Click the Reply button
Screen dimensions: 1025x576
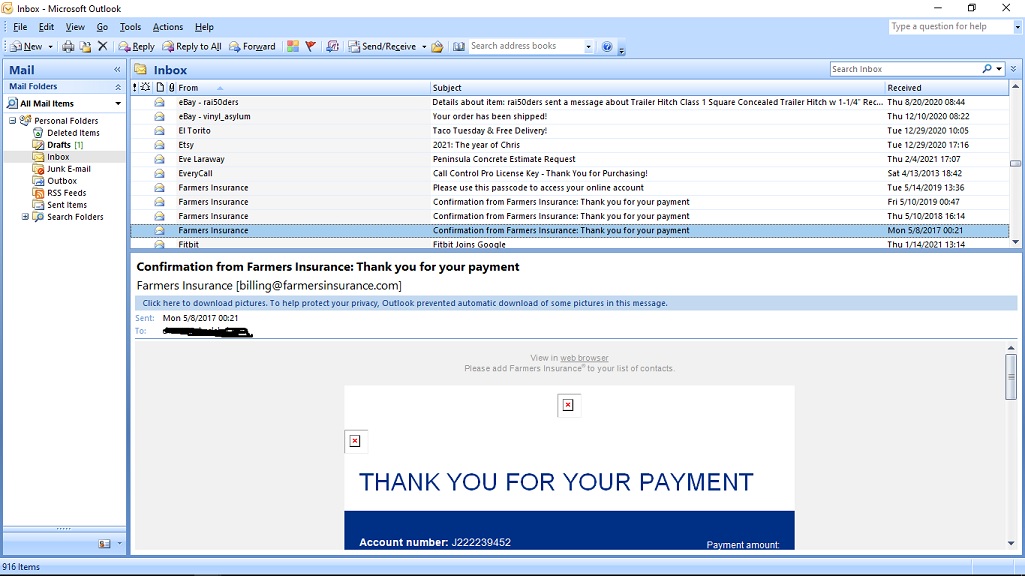(137, 46)
